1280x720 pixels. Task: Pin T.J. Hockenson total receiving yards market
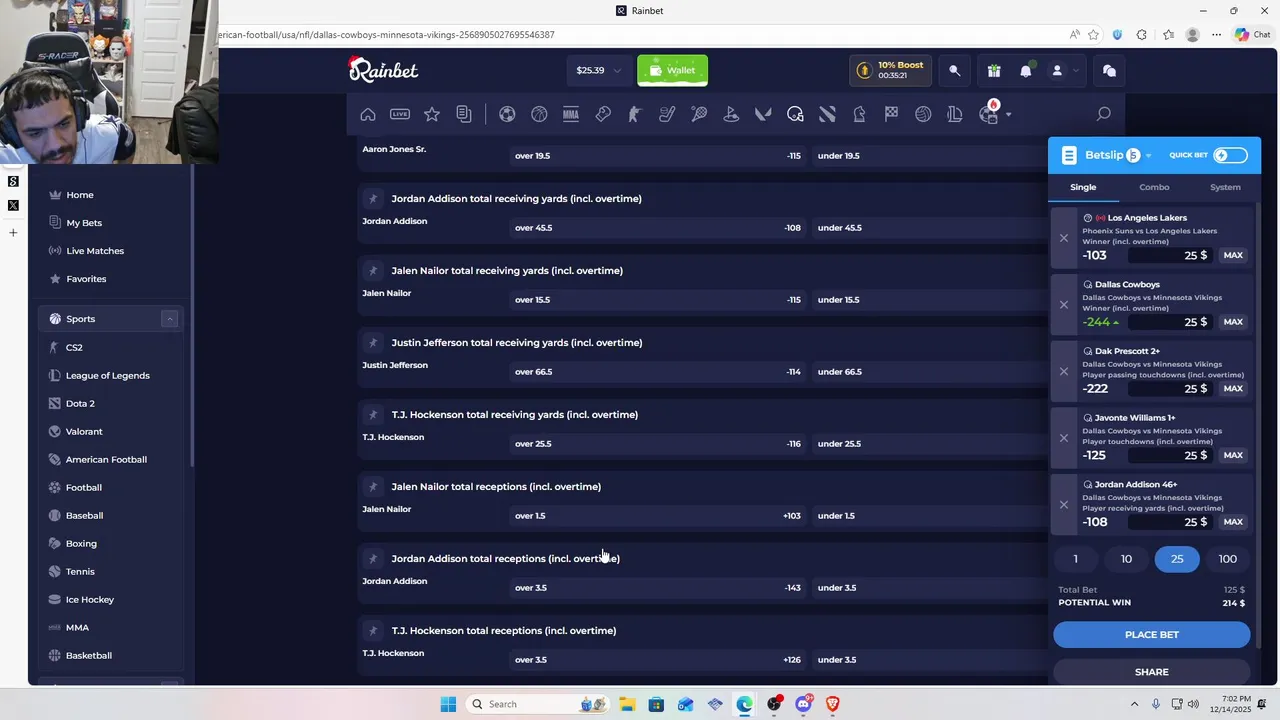372,414
